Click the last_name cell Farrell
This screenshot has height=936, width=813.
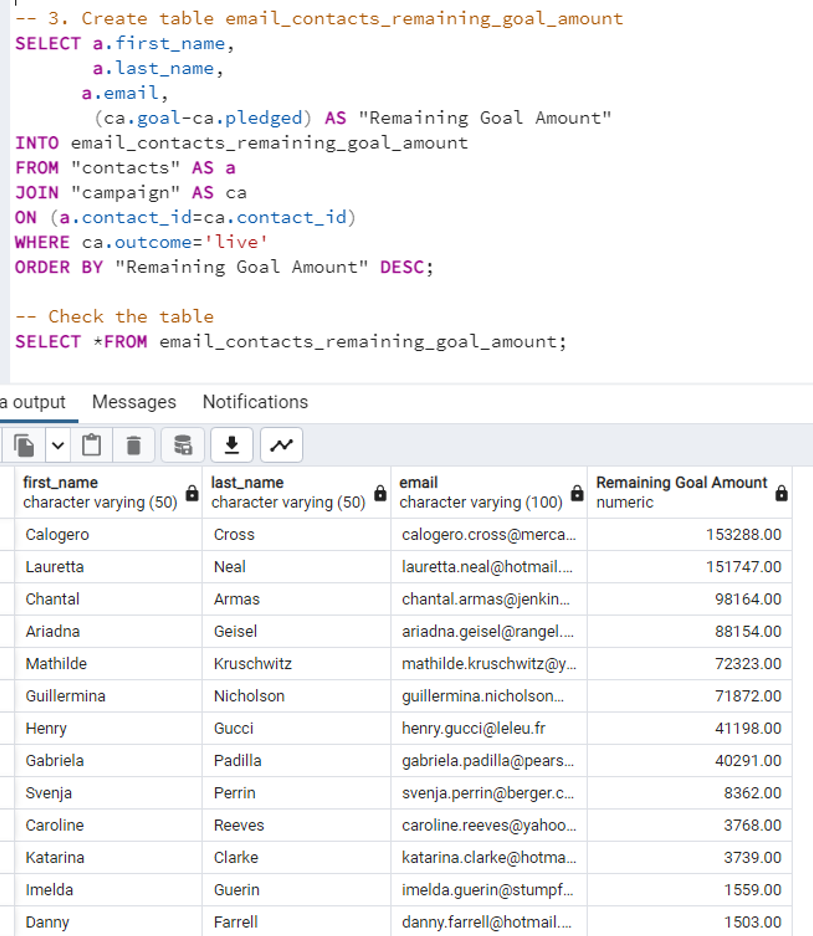(234, 922)
